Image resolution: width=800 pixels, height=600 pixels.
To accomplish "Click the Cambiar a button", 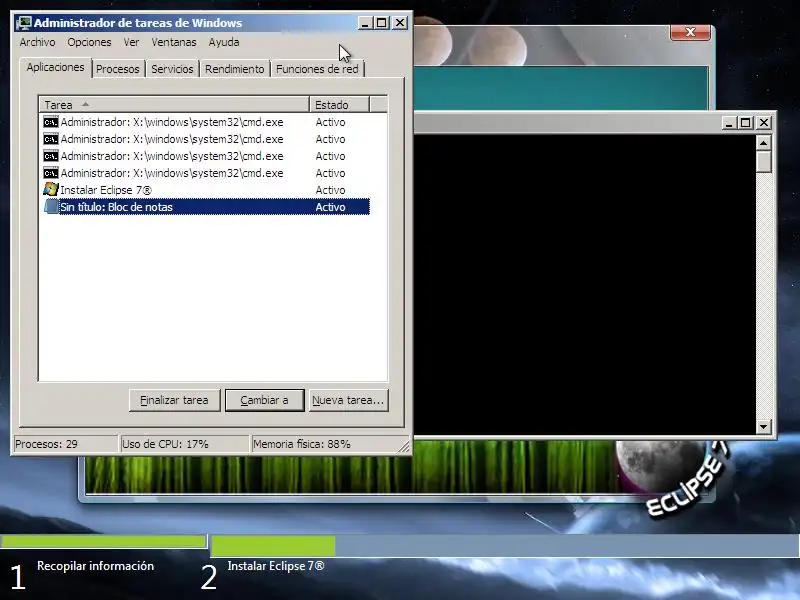I will click(265, 401).
